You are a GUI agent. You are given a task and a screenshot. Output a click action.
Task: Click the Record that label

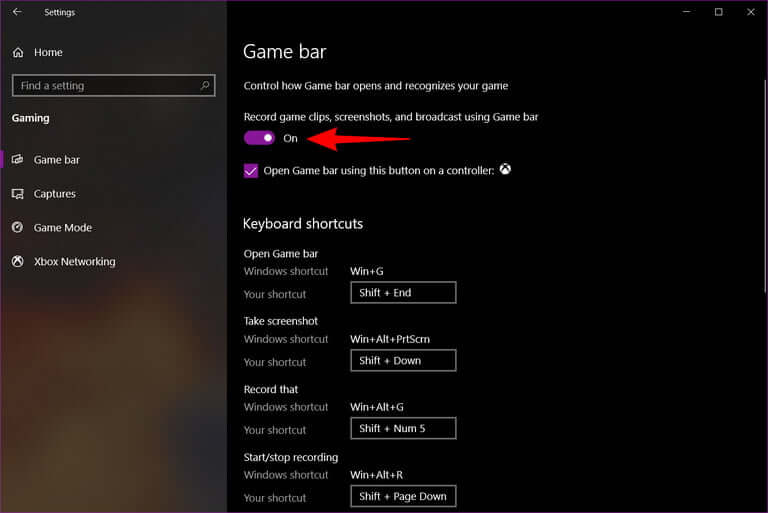(x=271, y=389)
